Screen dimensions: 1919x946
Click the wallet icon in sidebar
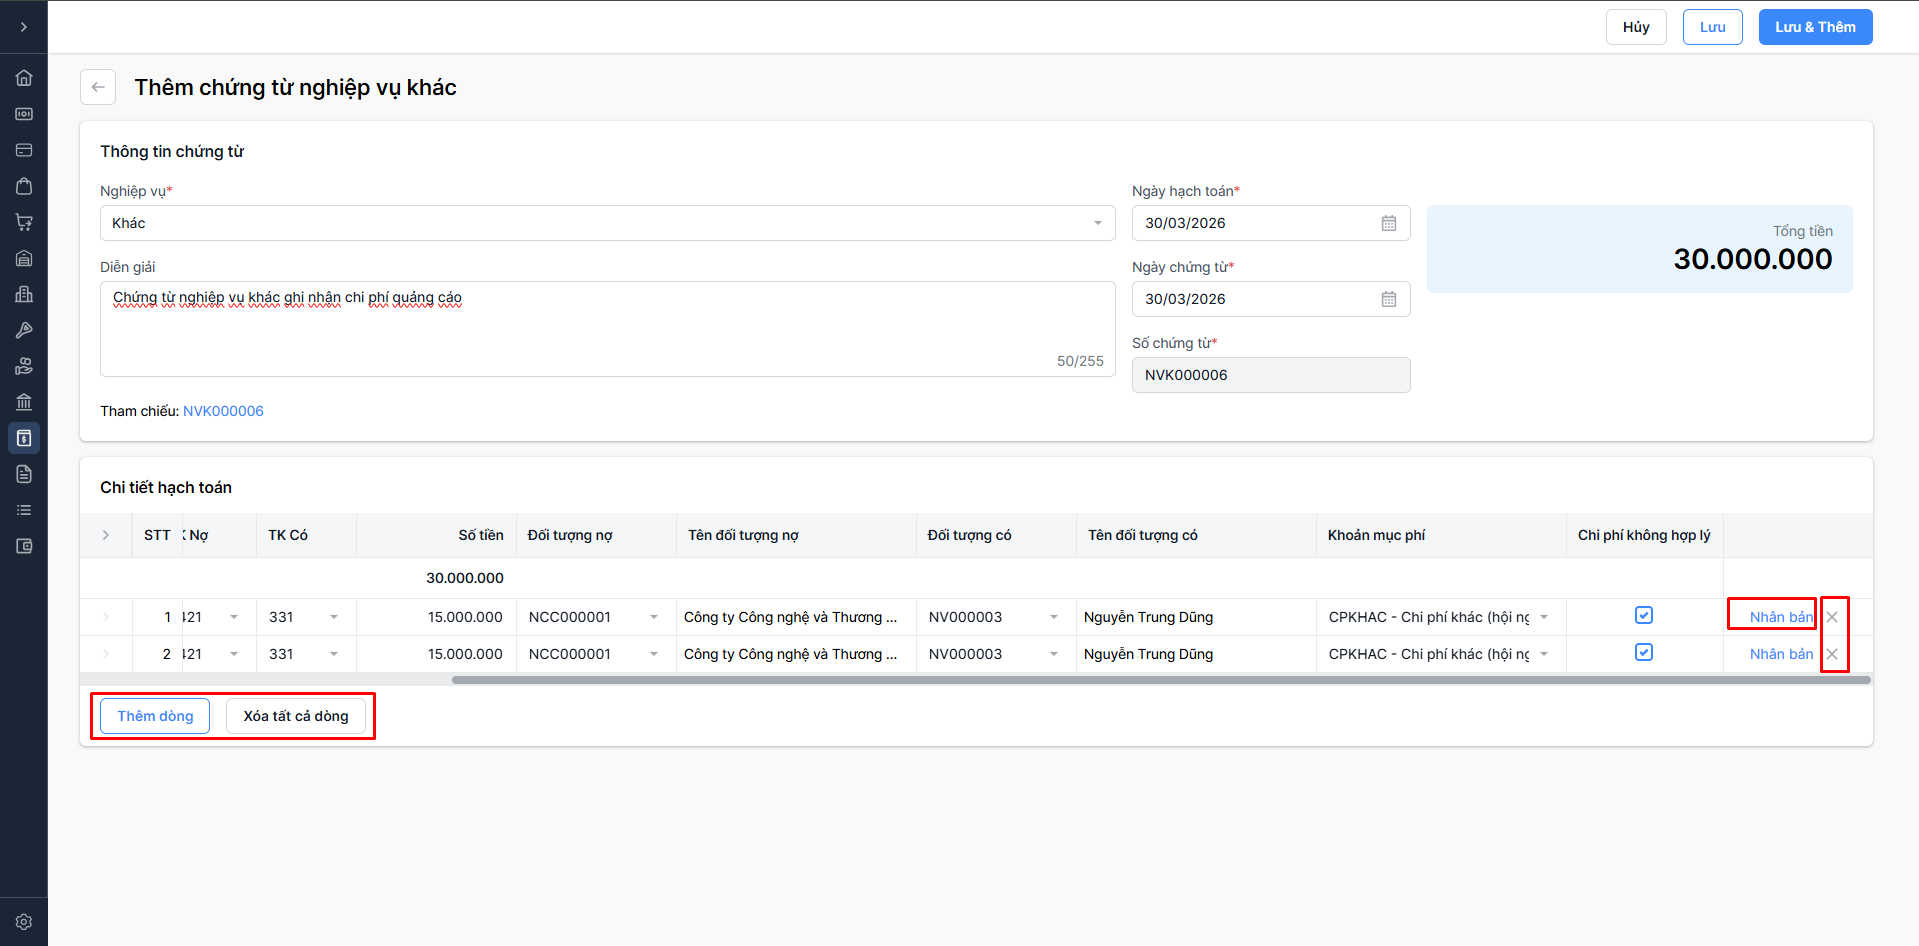[x=24, y=546]
